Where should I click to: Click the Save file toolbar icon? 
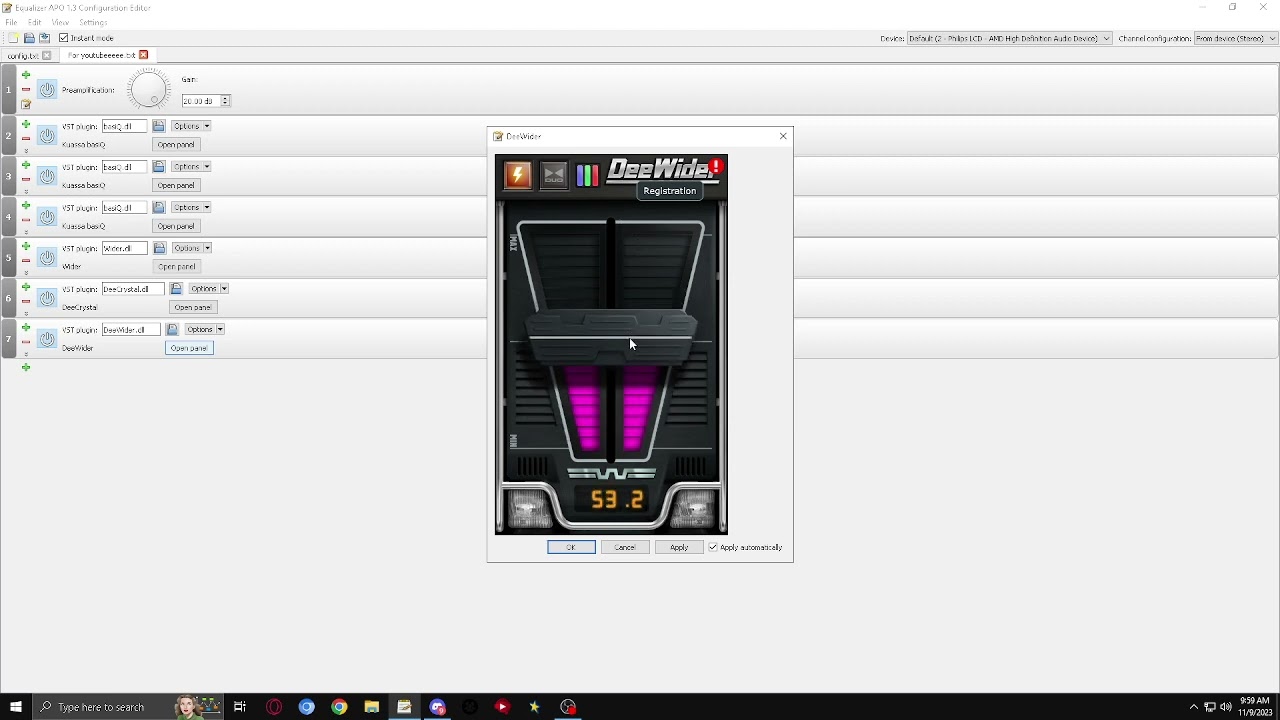point(44,38)
